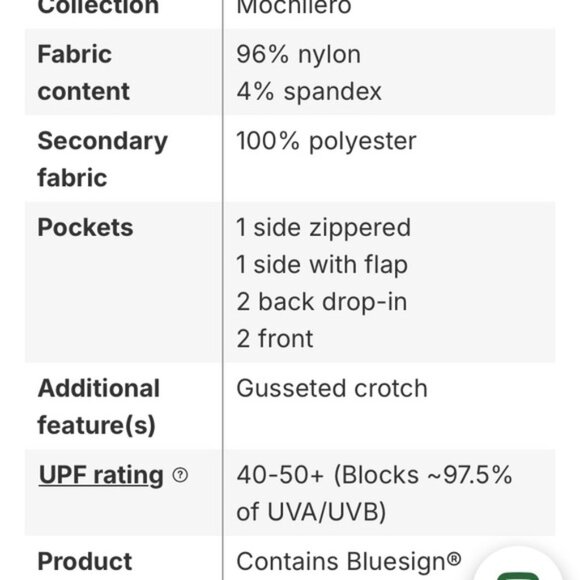Click the 'of UVA/UVB)' text line
This screenshot has height=580, width=580.
coord(311,512)
